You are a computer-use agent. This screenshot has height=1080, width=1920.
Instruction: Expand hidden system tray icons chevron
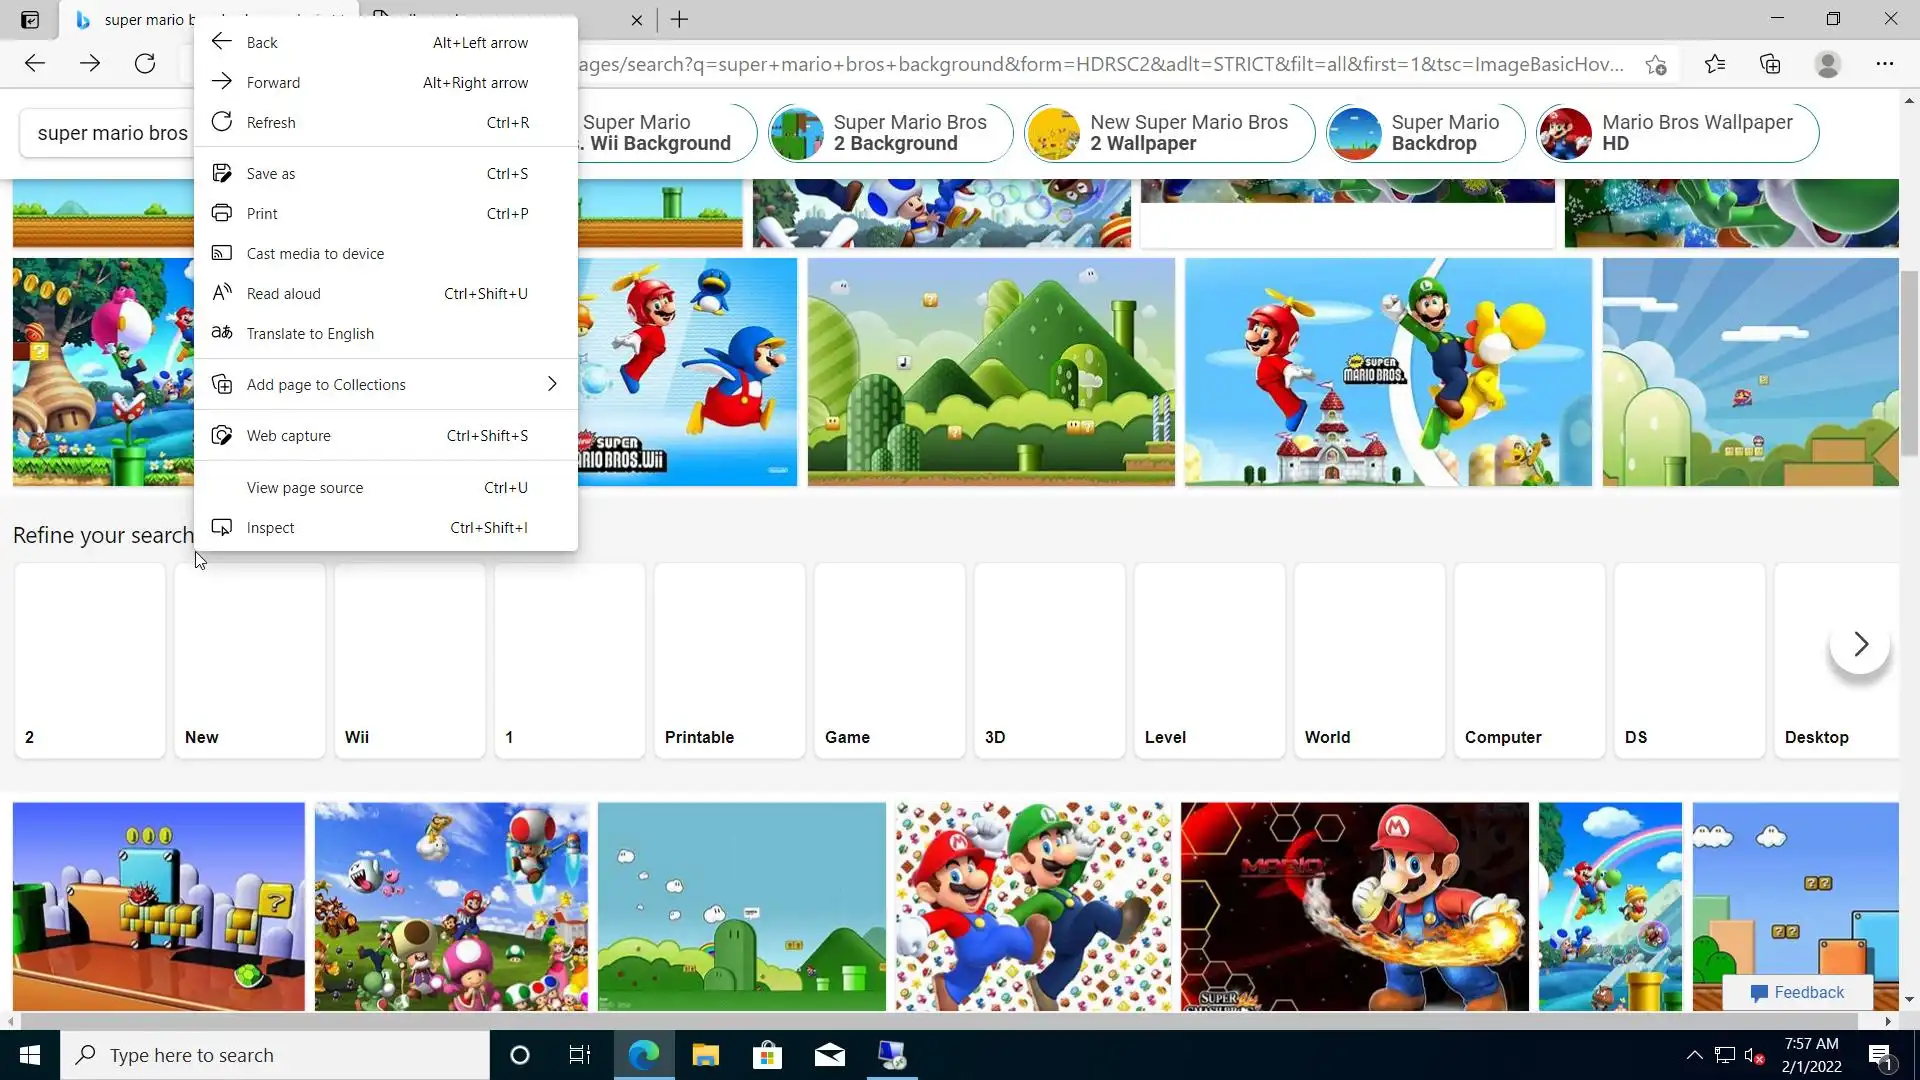(1694, 1055)
